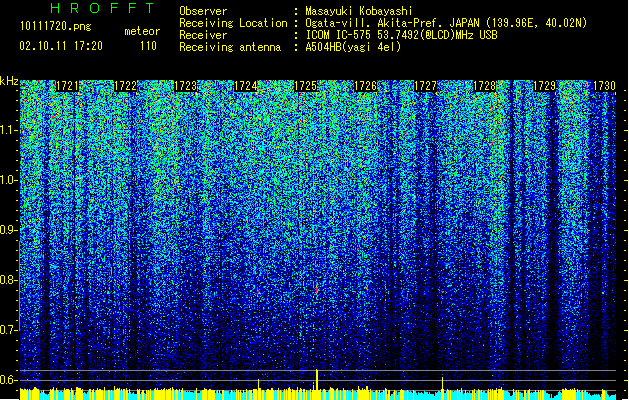Image resolution: width=629 pixels, height=400 pixels.
Task: Click the 1726 time marker
Action: (365, 86)
